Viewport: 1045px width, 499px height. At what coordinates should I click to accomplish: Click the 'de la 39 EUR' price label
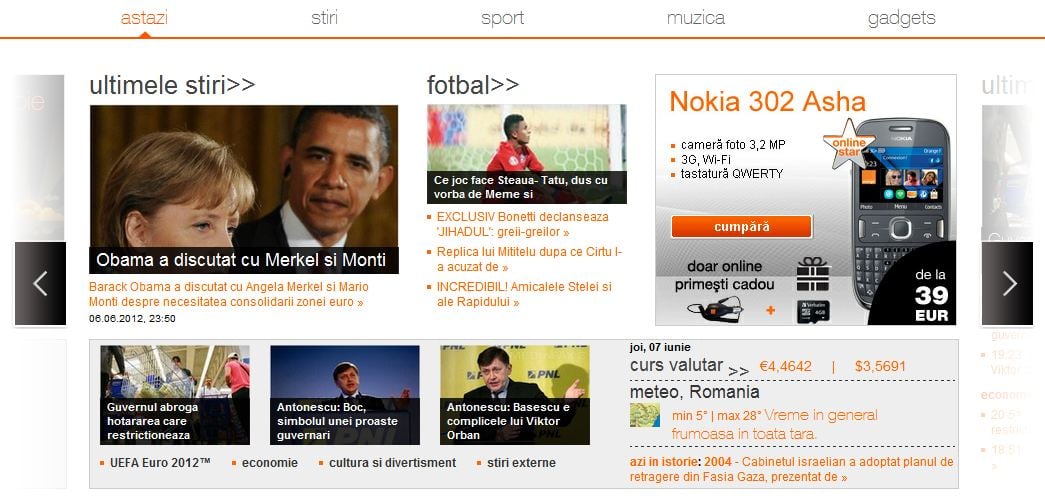pyautogui.click(x=931, y=295)
